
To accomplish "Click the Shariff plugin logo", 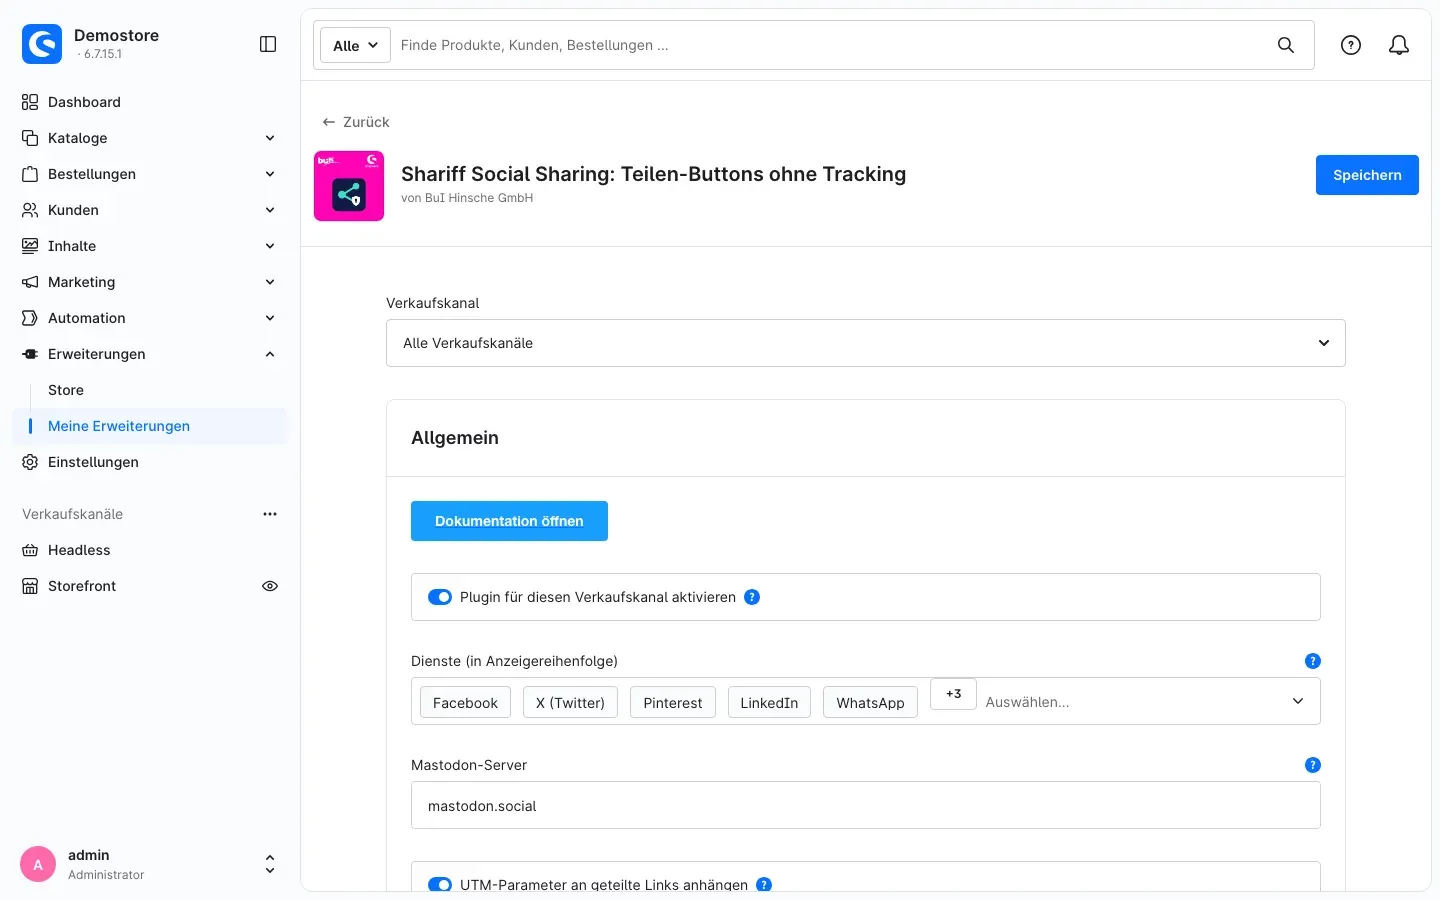I will [349, 186].
